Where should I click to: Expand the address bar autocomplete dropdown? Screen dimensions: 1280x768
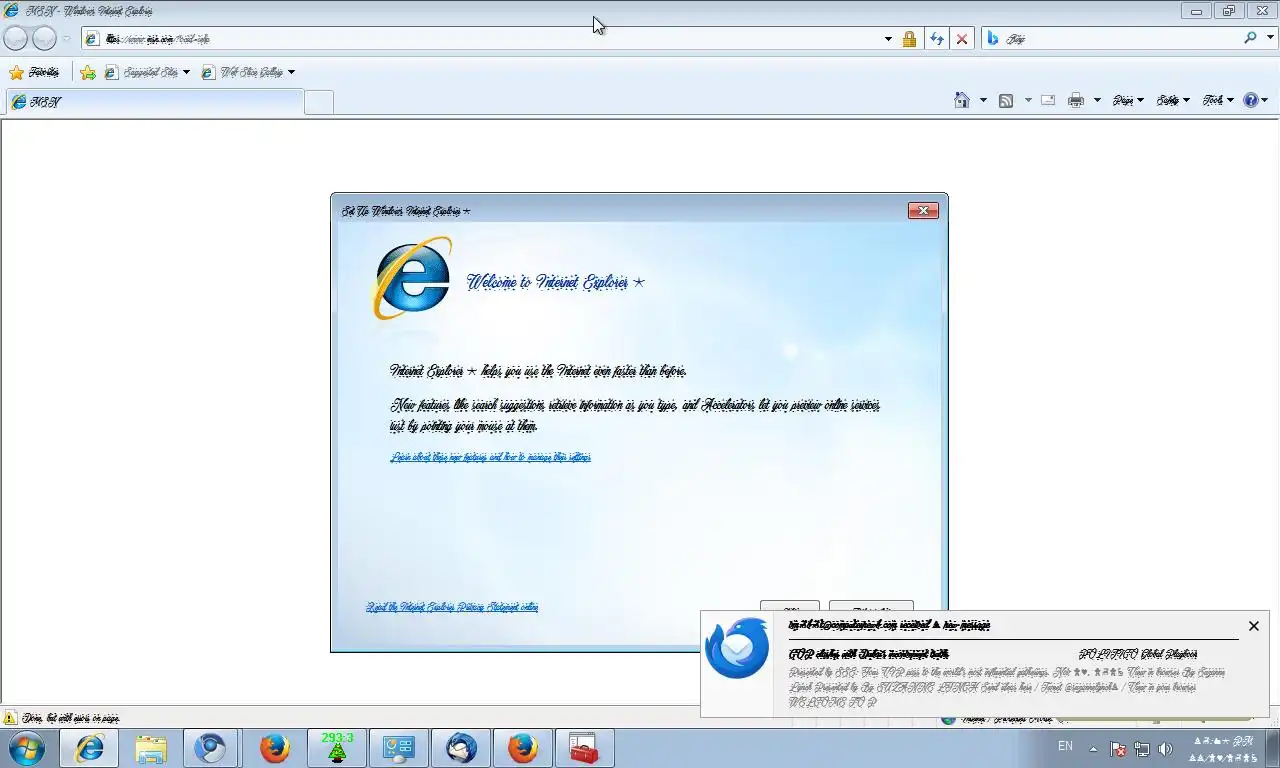coord(888,39)
